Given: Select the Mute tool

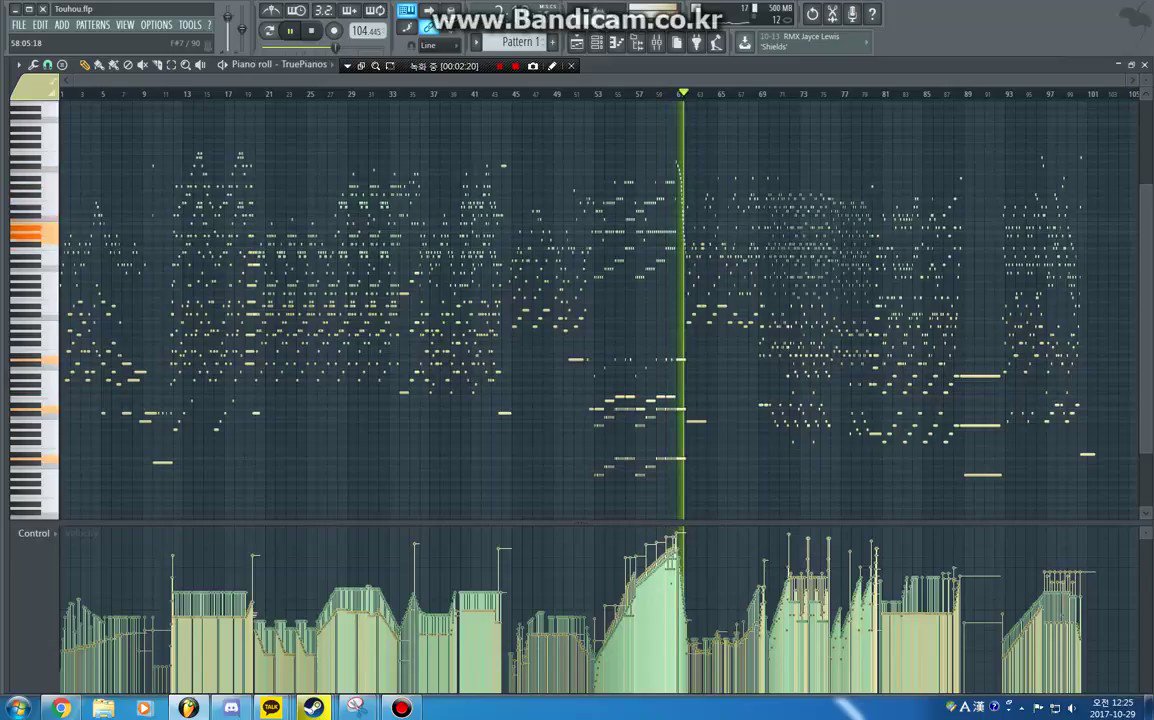Looking at the screenshot, I should click(x=143, y=66).
